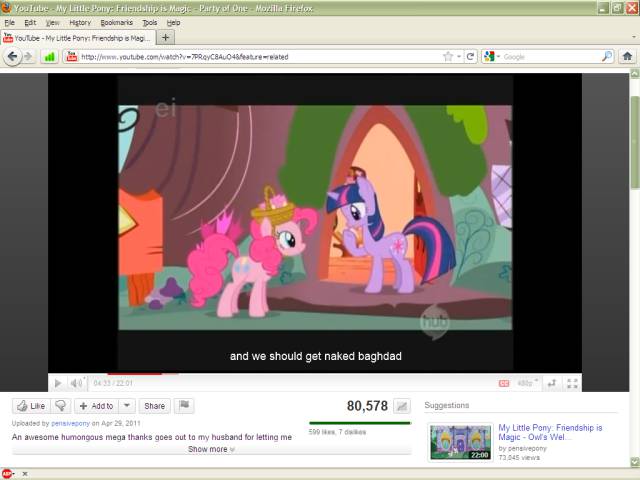Click the YouTube site icon in address bar
640x480 pixels.
point(72,56)
